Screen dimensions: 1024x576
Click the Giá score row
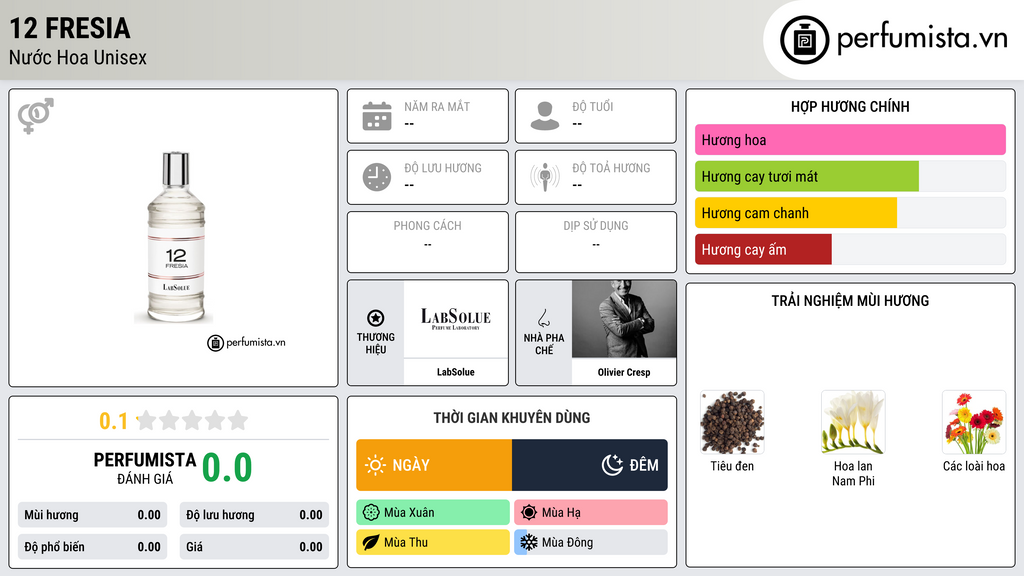pos(254,547)
